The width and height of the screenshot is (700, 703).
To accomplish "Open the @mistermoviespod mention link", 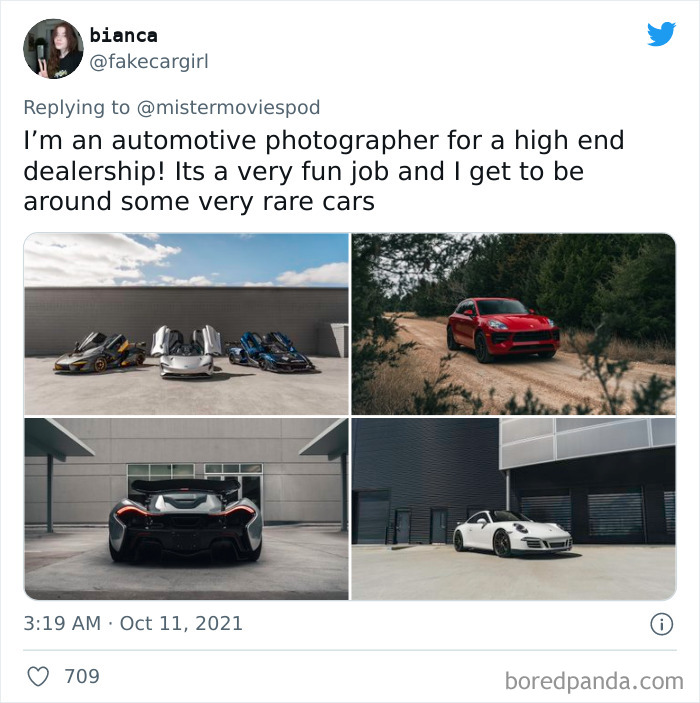I will 228,108.
